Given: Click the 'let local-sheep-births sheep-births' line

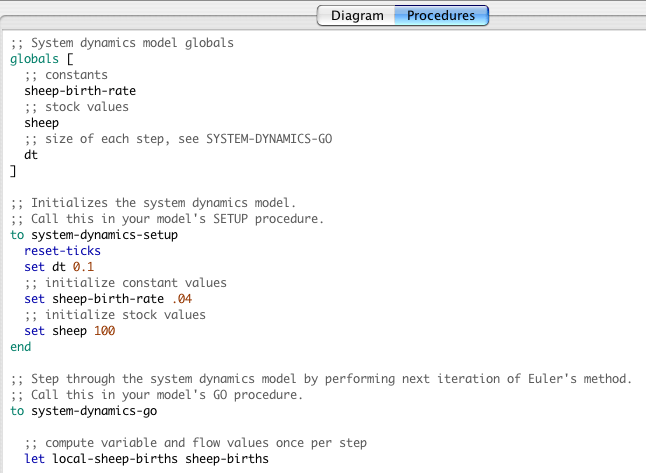Looking at the screenshot, I should pyautogui.click(x=146, y=459).
